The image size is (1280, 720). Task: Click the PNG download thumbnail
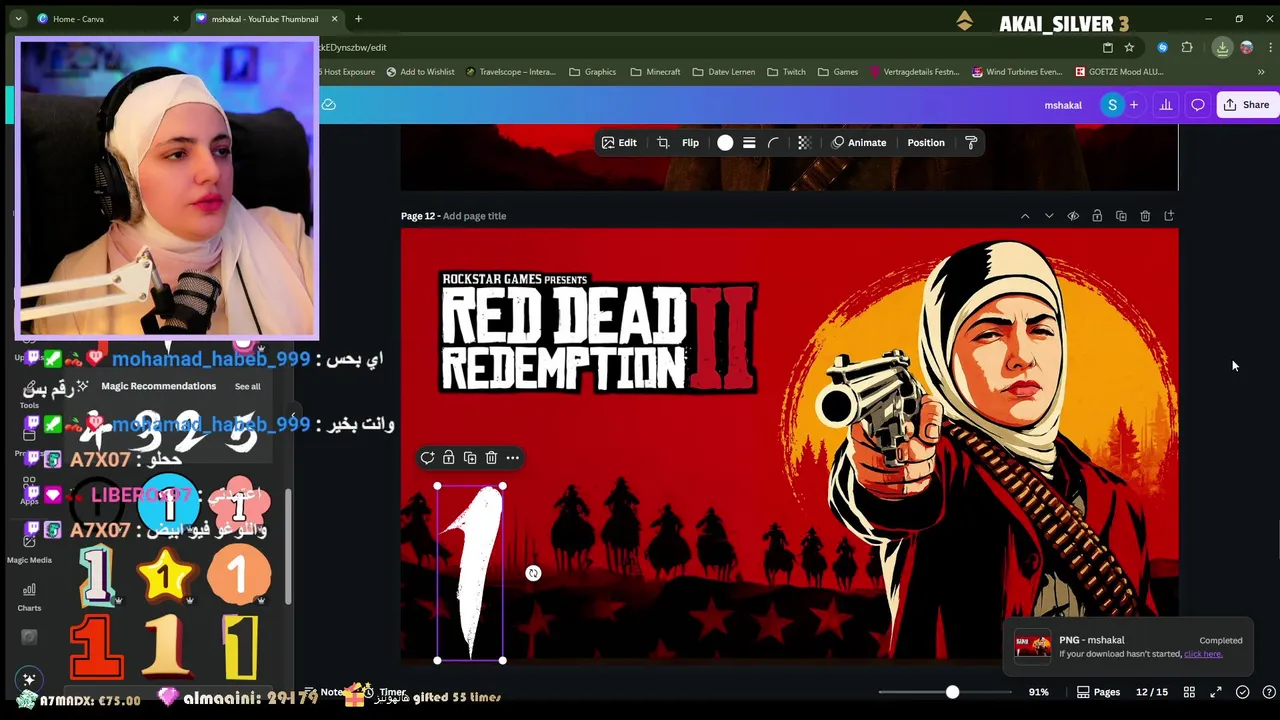click(1033, 647)
